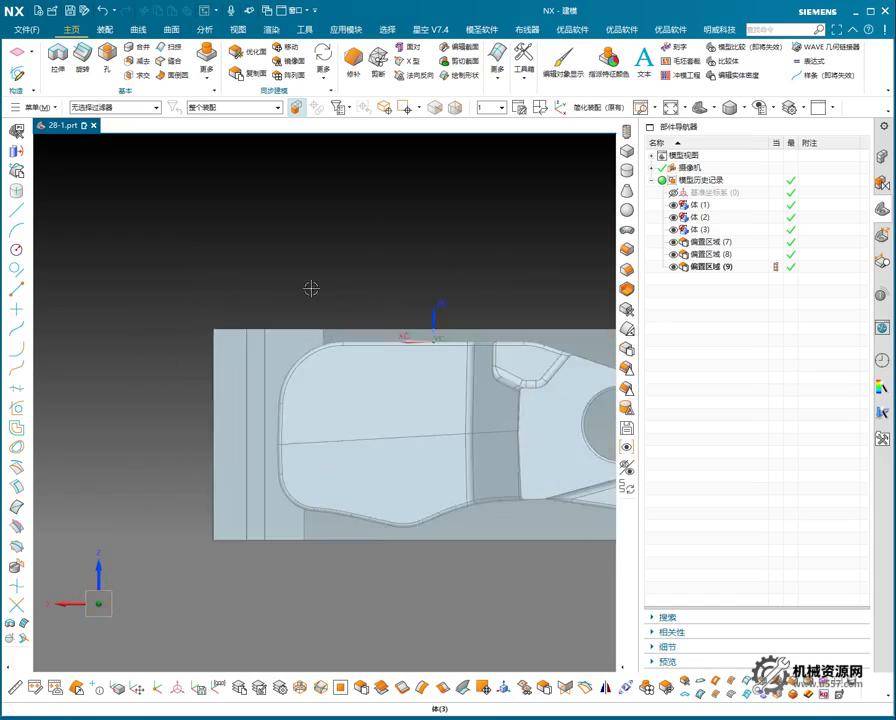Screen dimensions: 896x720
Task: Expand the 模型视图 tree node
Action: 651,156
